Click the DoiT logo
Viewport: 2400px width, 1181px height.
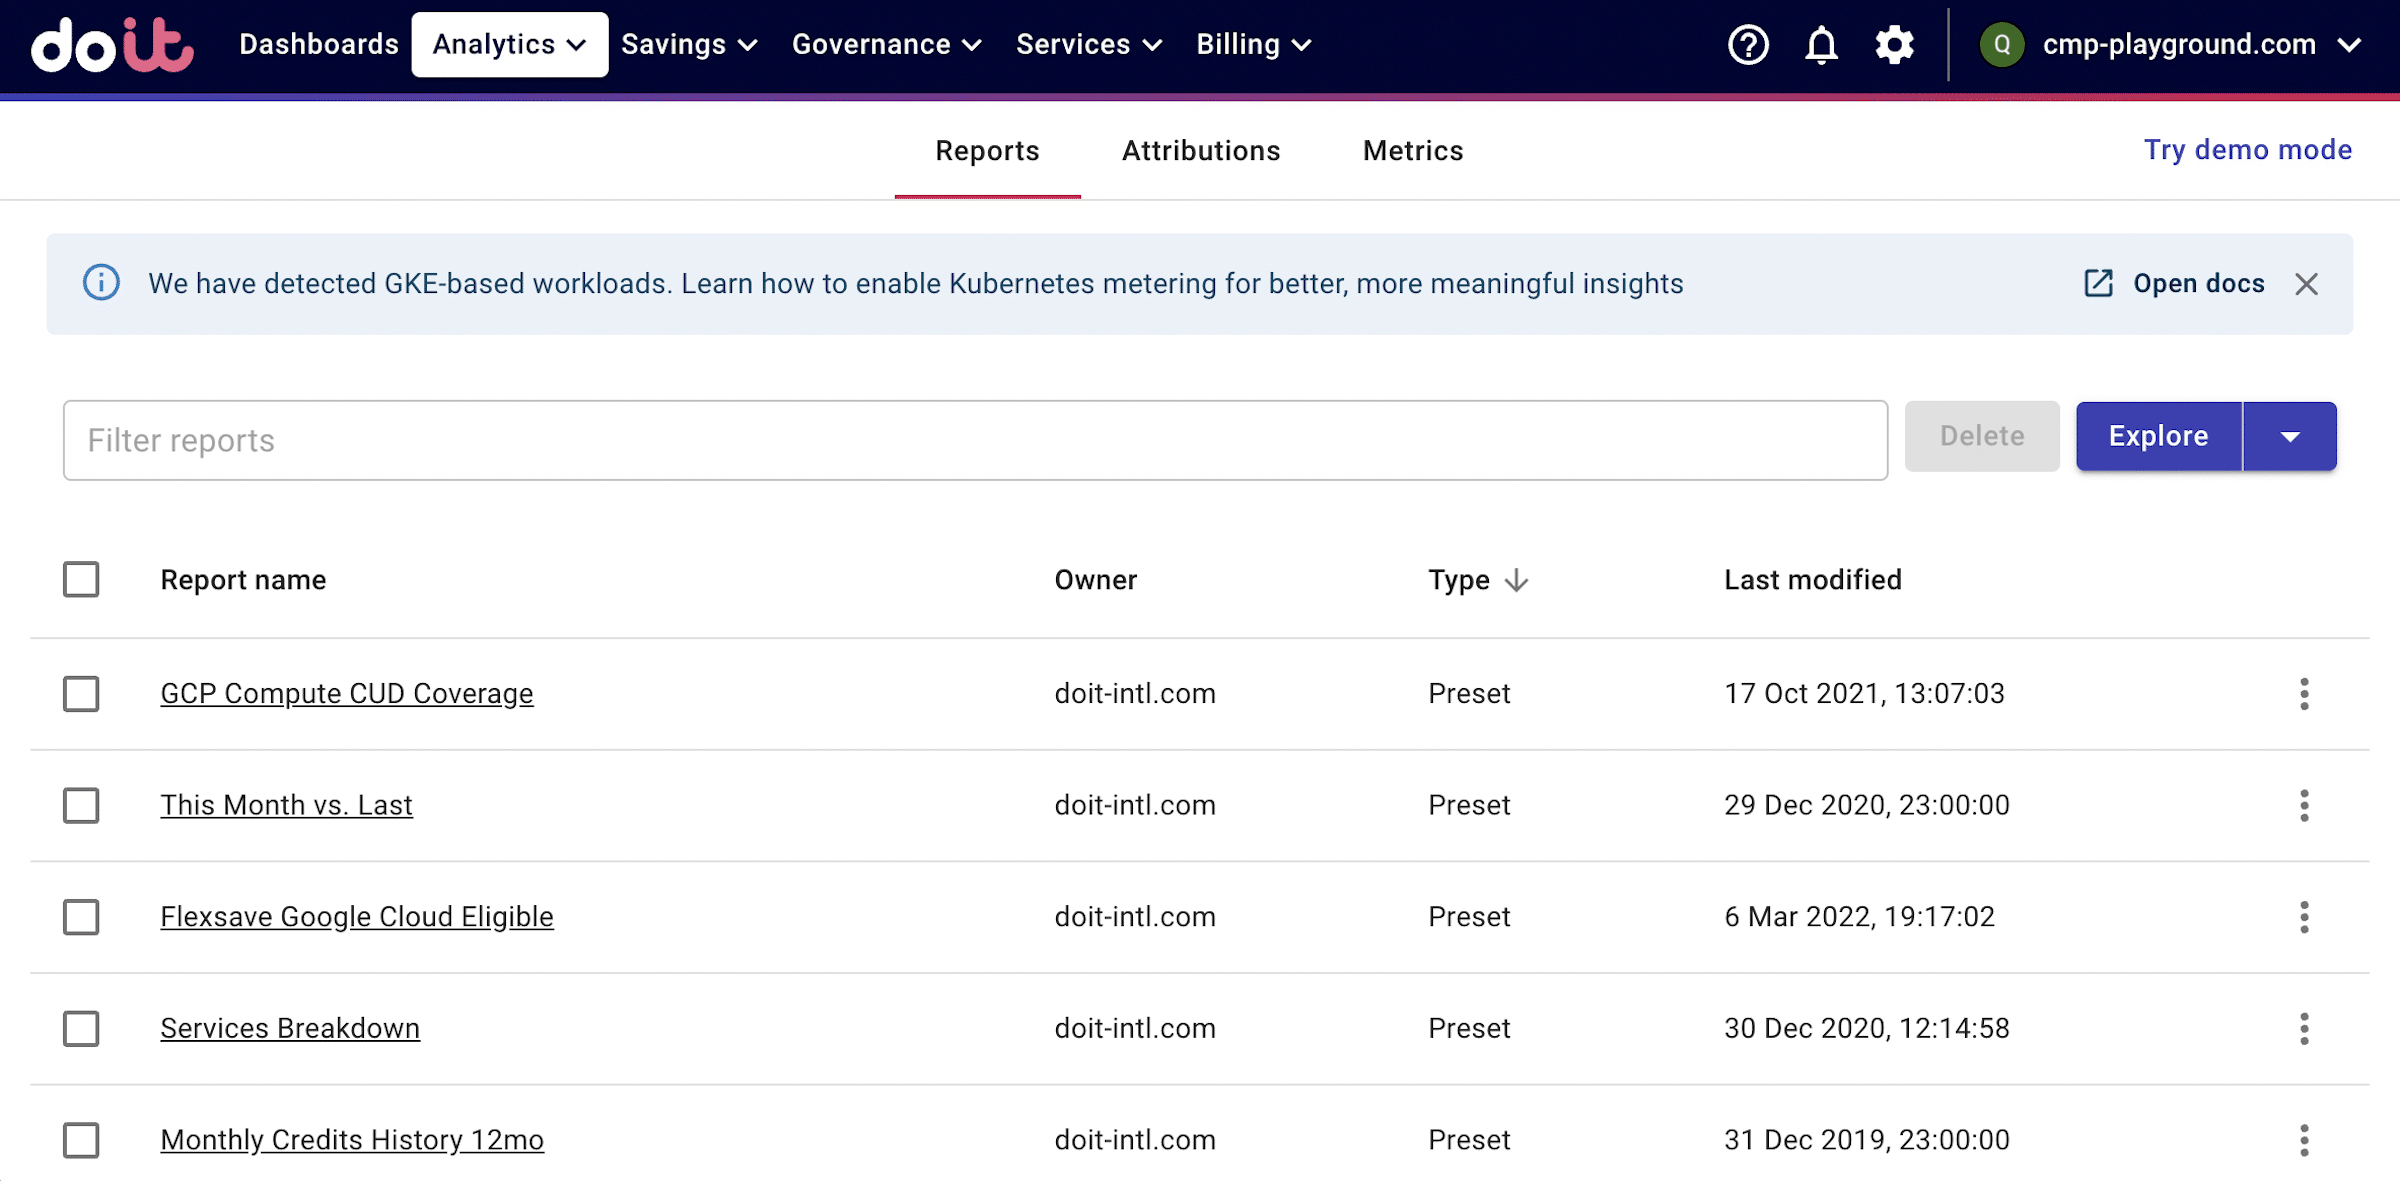coord(112,45)
